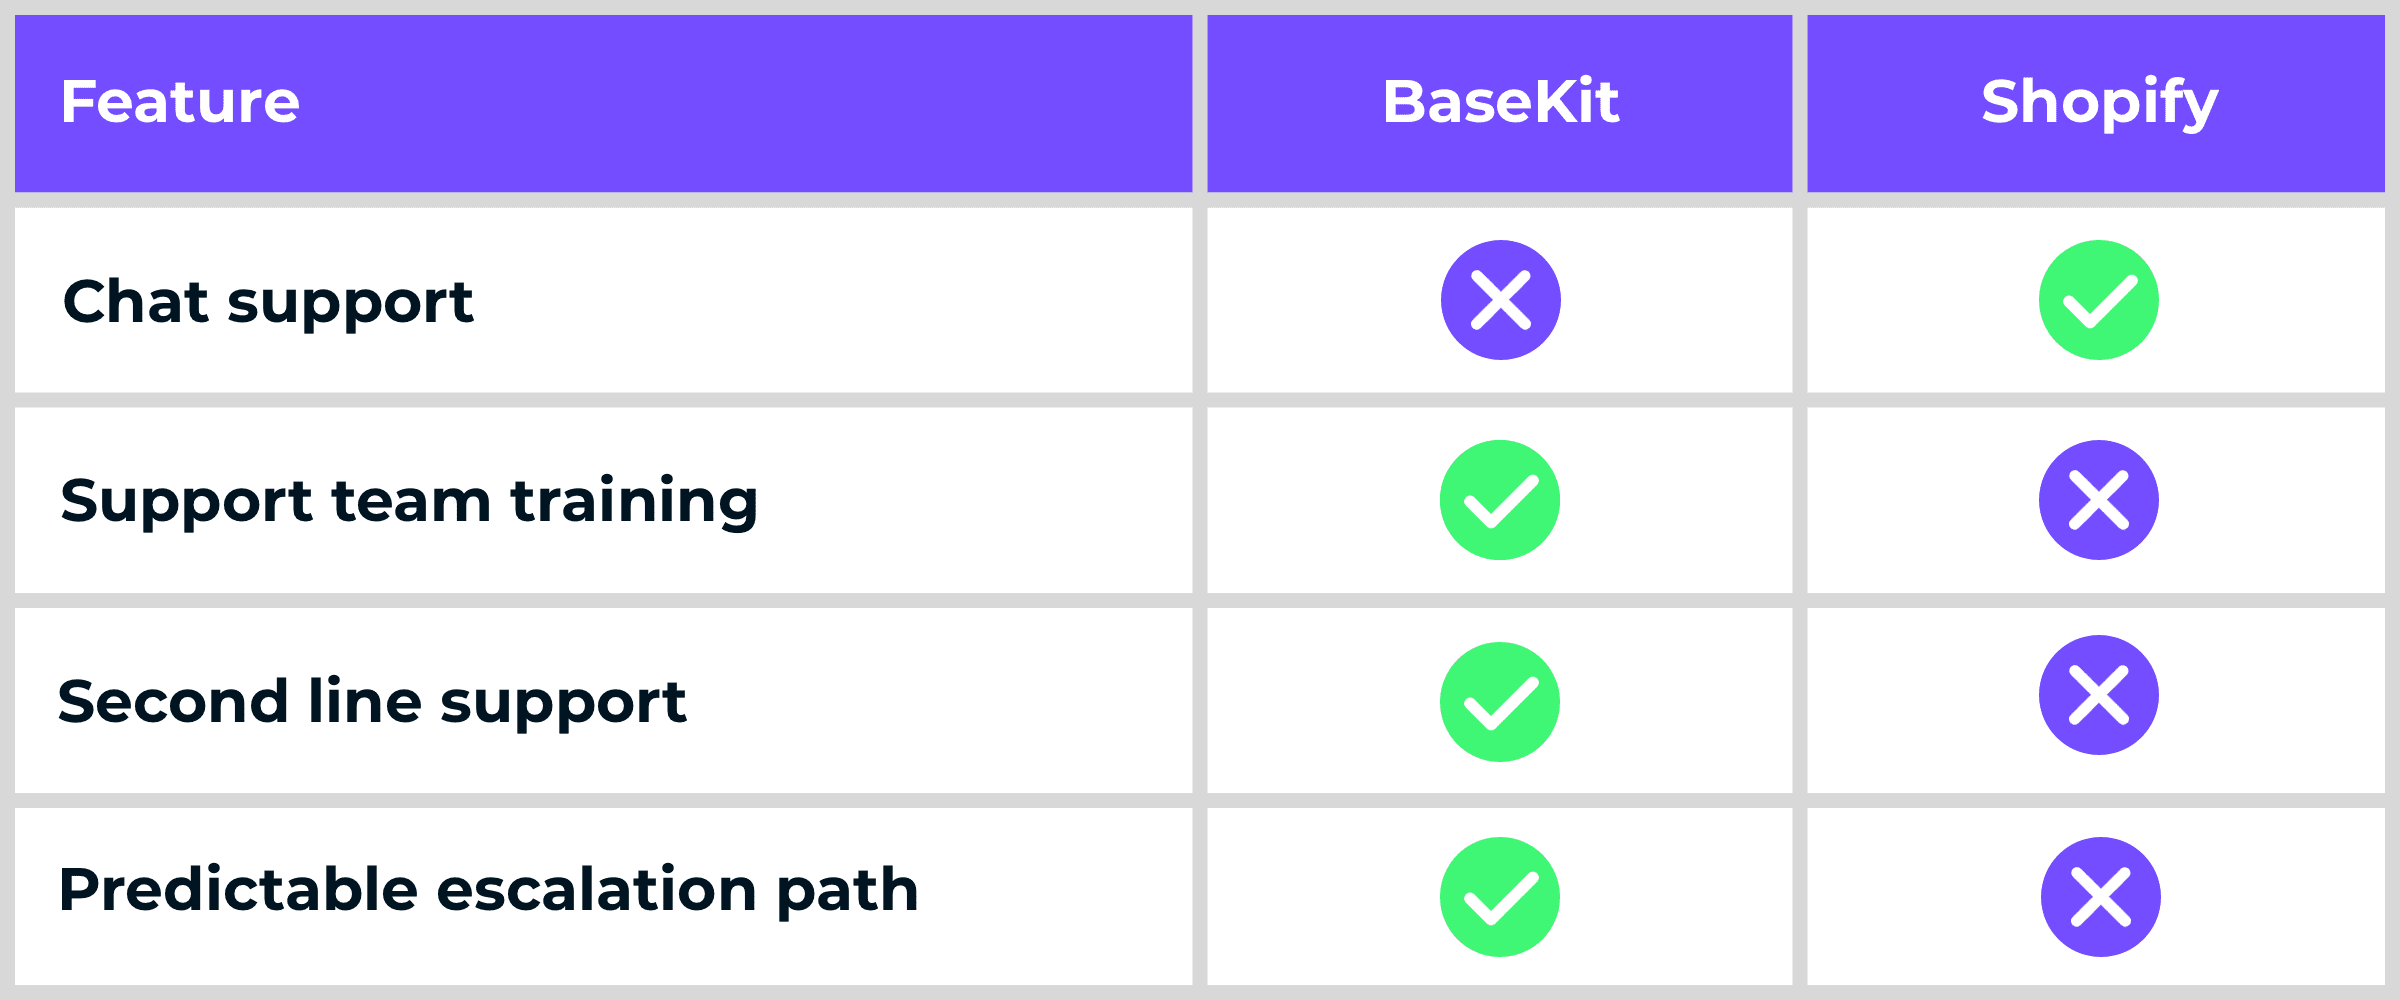
Task: Select the Feature column header
Action: click(x=180, y=102)
